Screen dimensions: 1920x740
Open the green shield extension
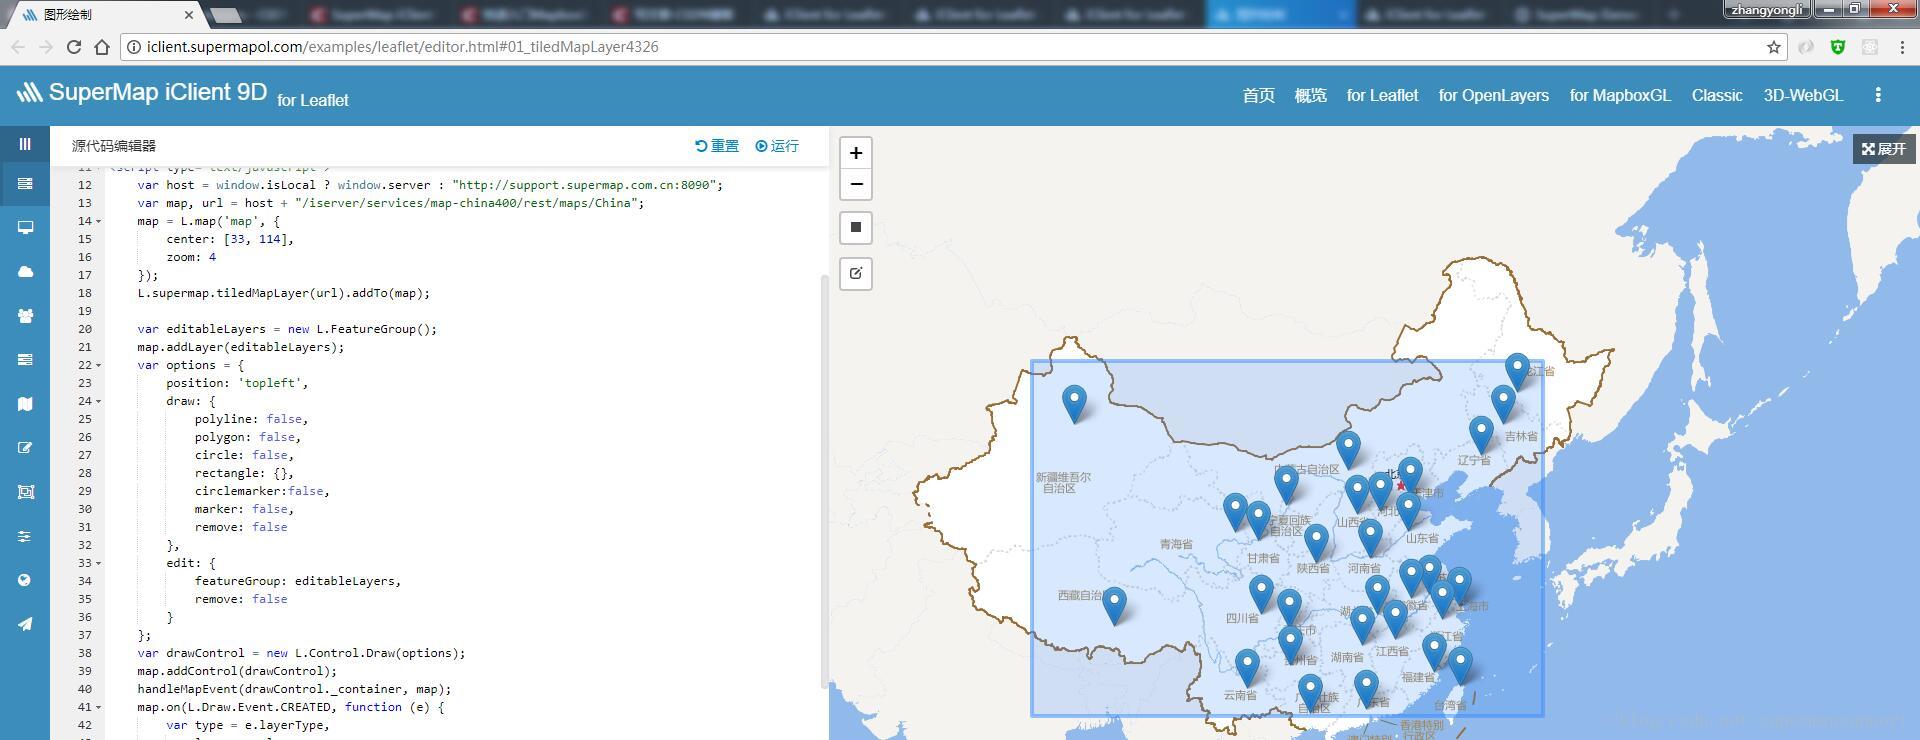pyautogui.click(x=1838, y=47)
